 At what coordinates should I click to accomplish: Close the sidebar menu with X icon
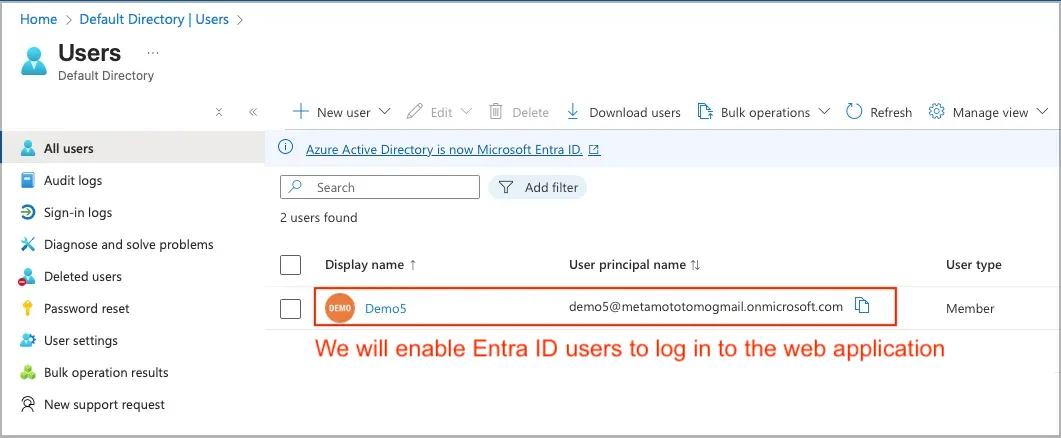click(x=219, y=113)
